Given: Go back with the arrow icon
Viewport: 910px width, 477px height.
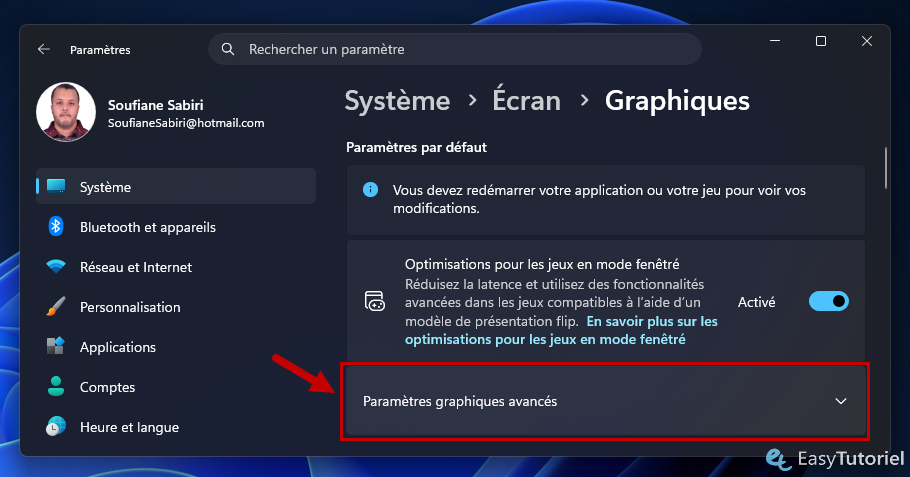Looking at the screenshot, I should coord(44,49).
